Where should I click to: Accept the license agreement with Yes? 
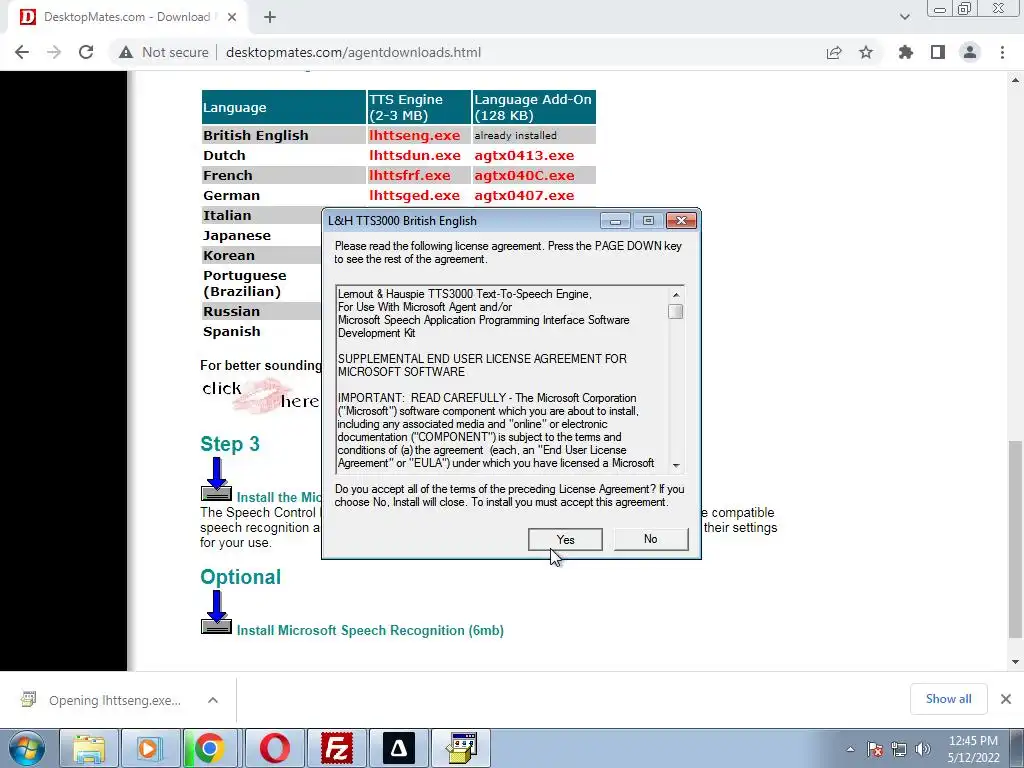(x=565, y=539)
